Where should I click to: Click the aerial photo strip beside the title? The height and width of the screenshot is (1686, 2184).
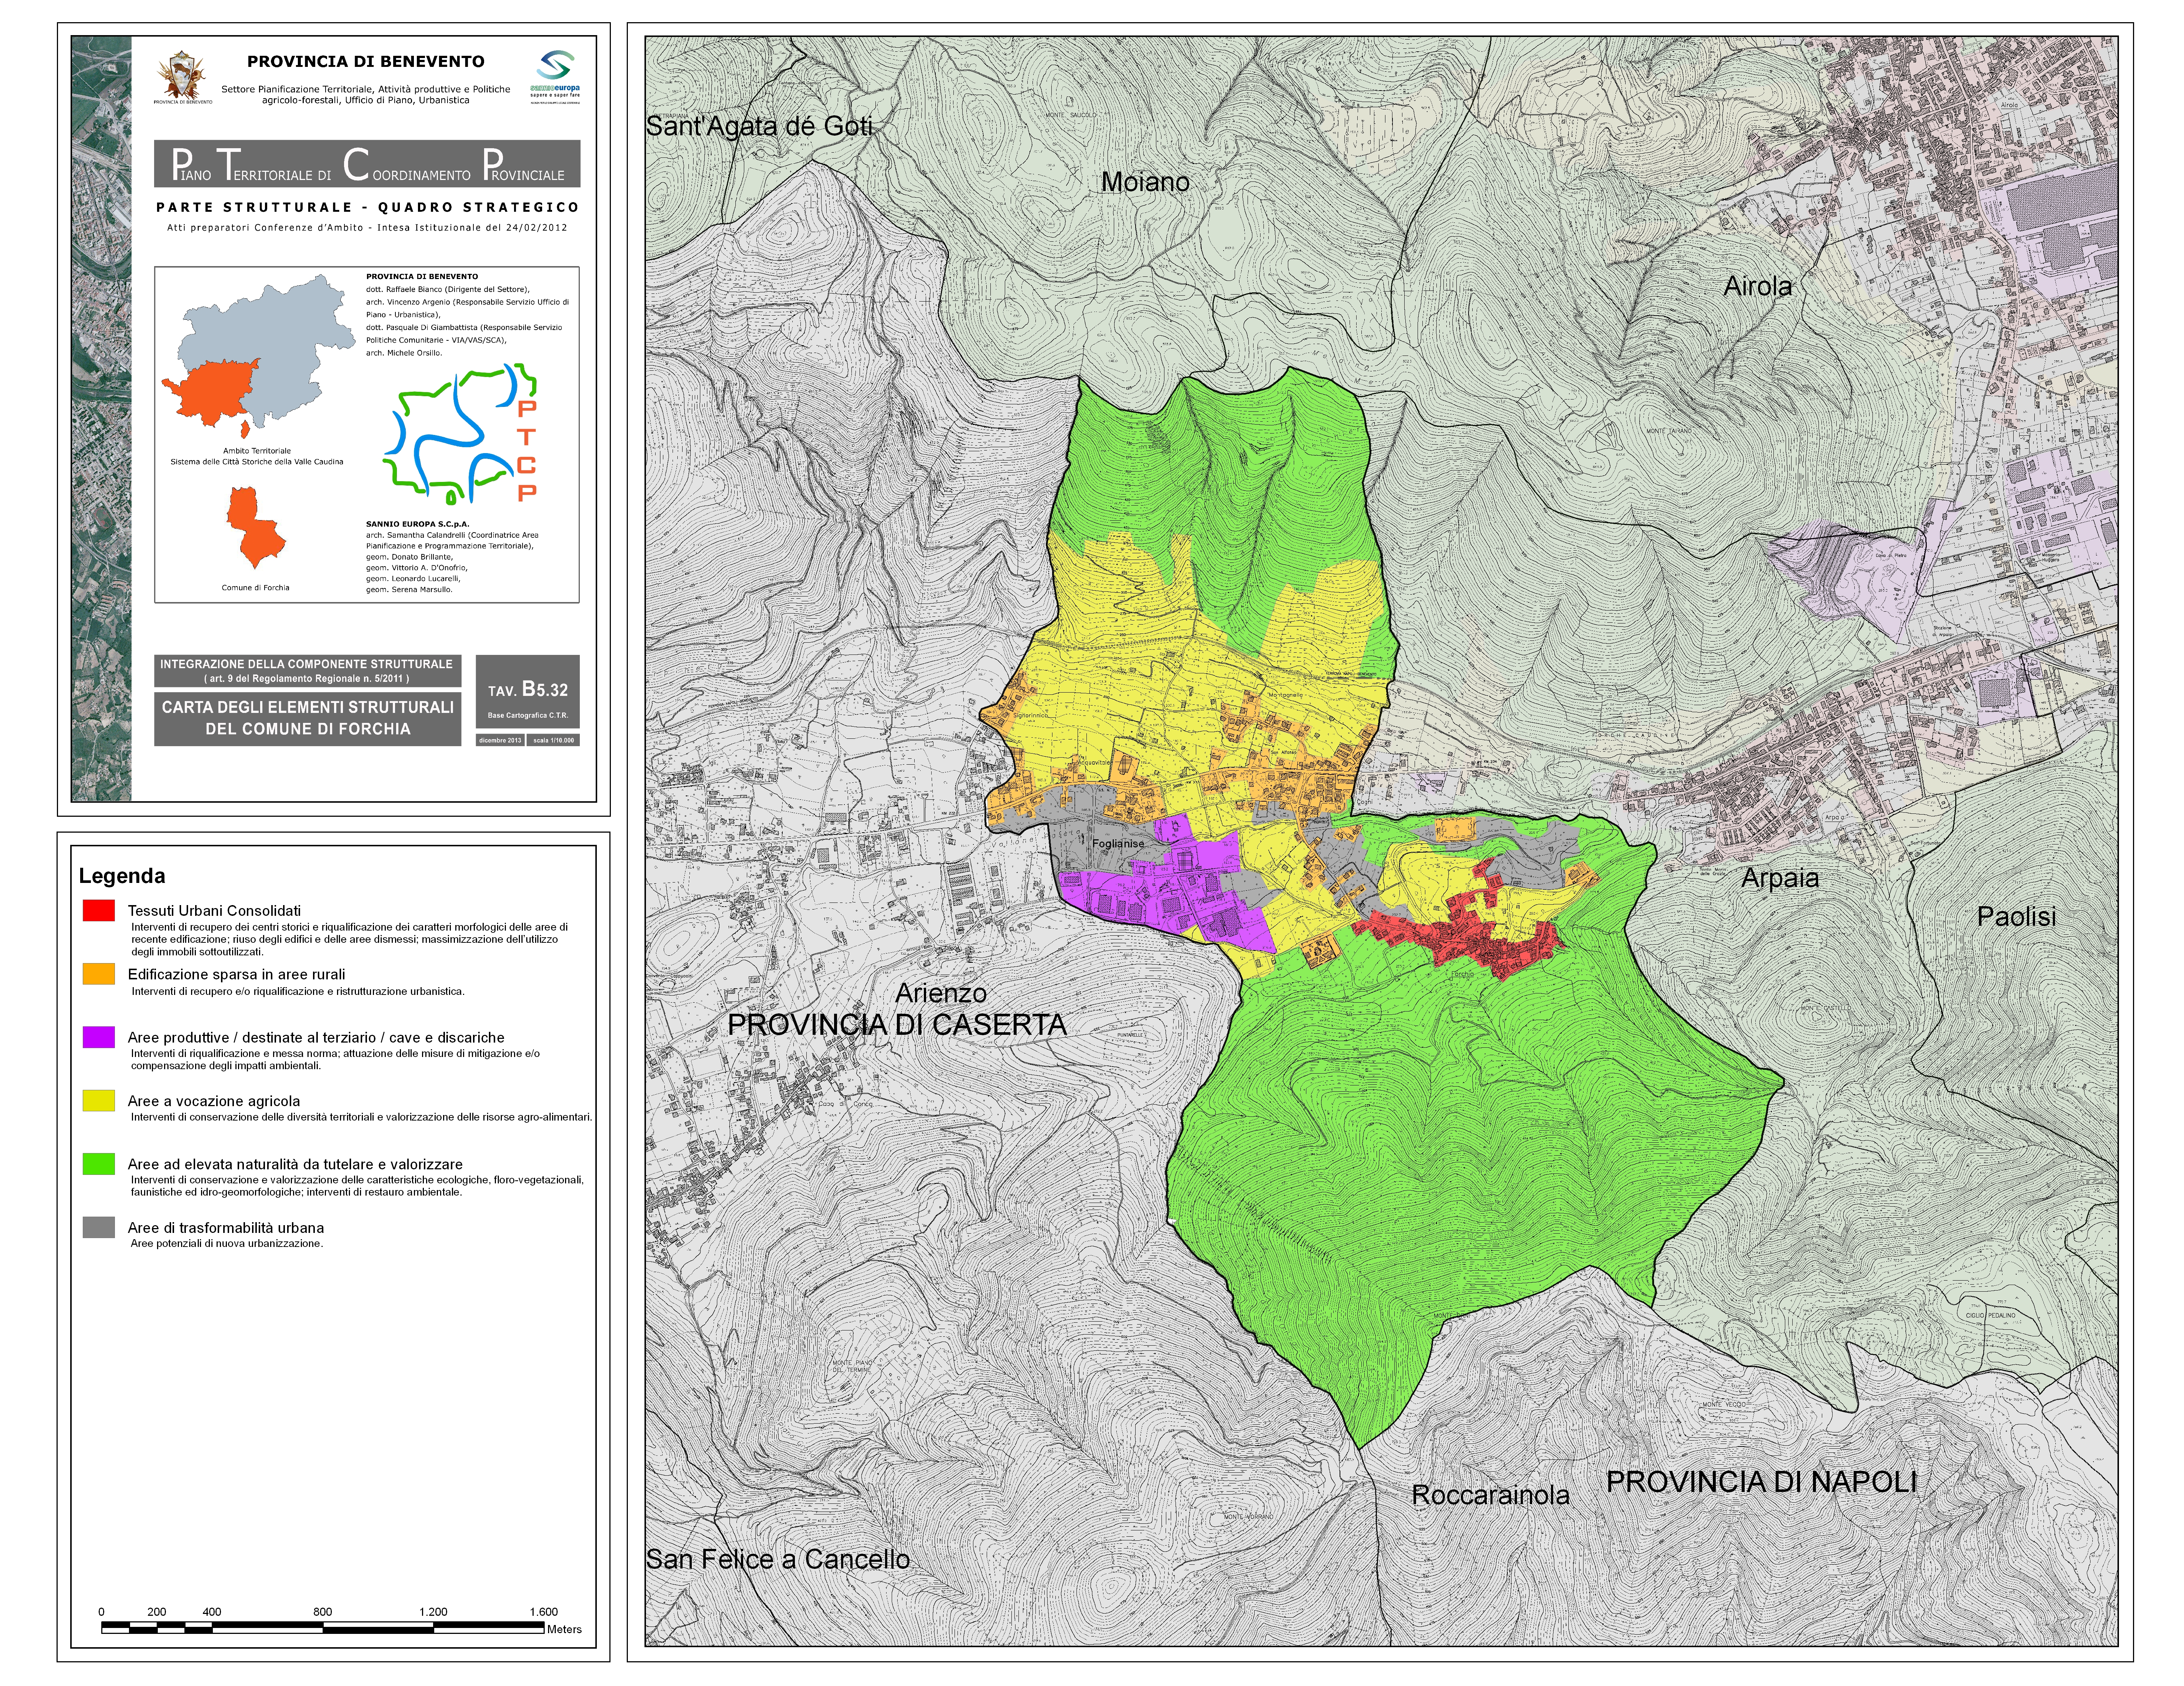point(101,419)
